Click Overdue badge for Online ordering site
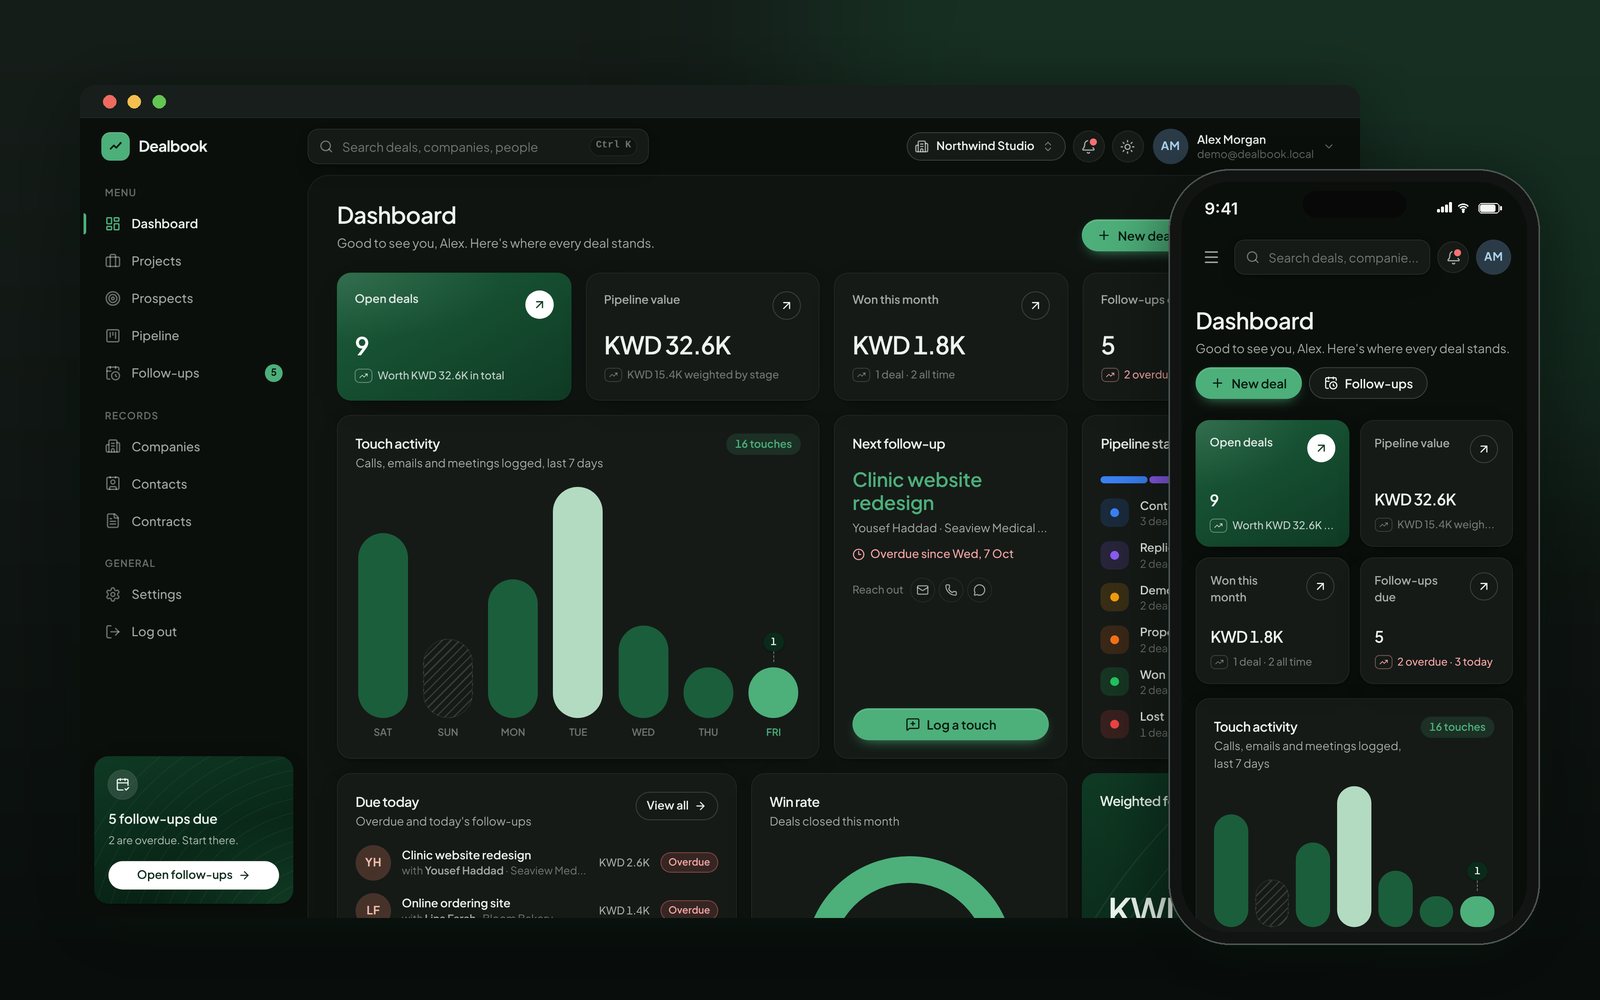This screenshot has width=1600, height=1000. coord(689,910)
